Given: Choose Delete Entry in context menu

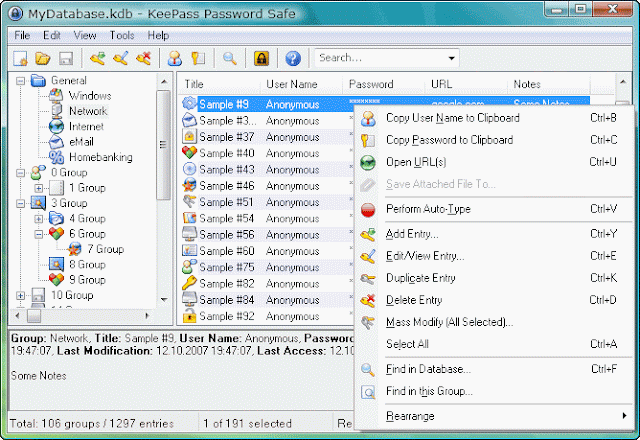Looking at the screenshot, I should pos(493,300).
